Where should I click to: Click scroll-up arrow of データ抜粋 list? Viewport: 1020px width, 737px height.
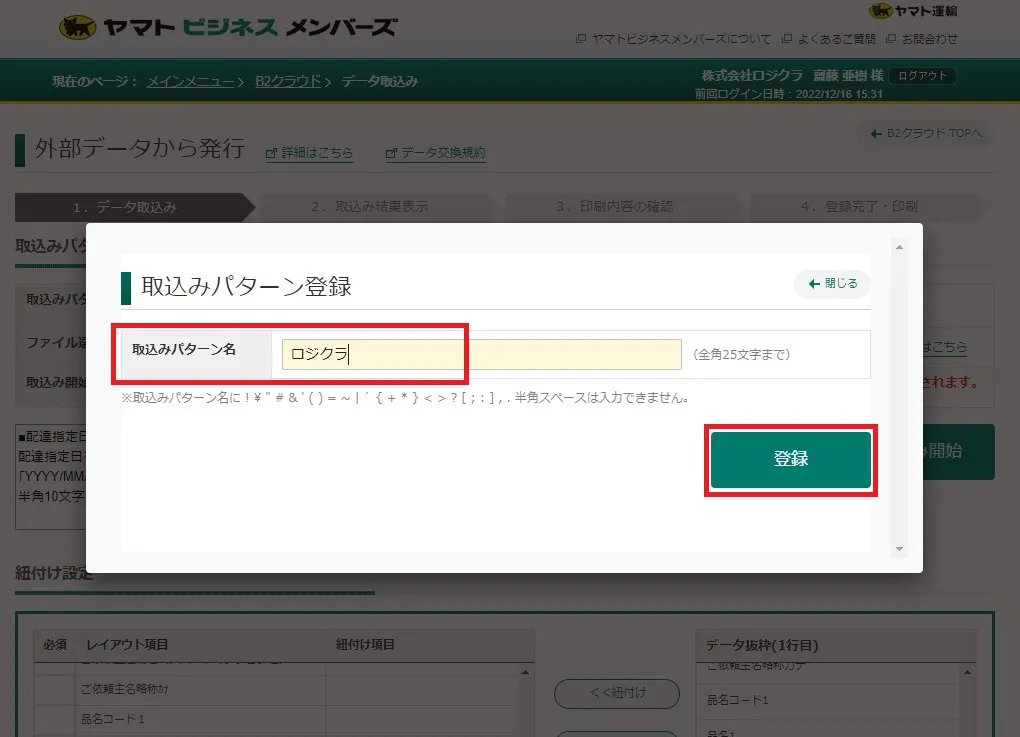tap(967, 672)
